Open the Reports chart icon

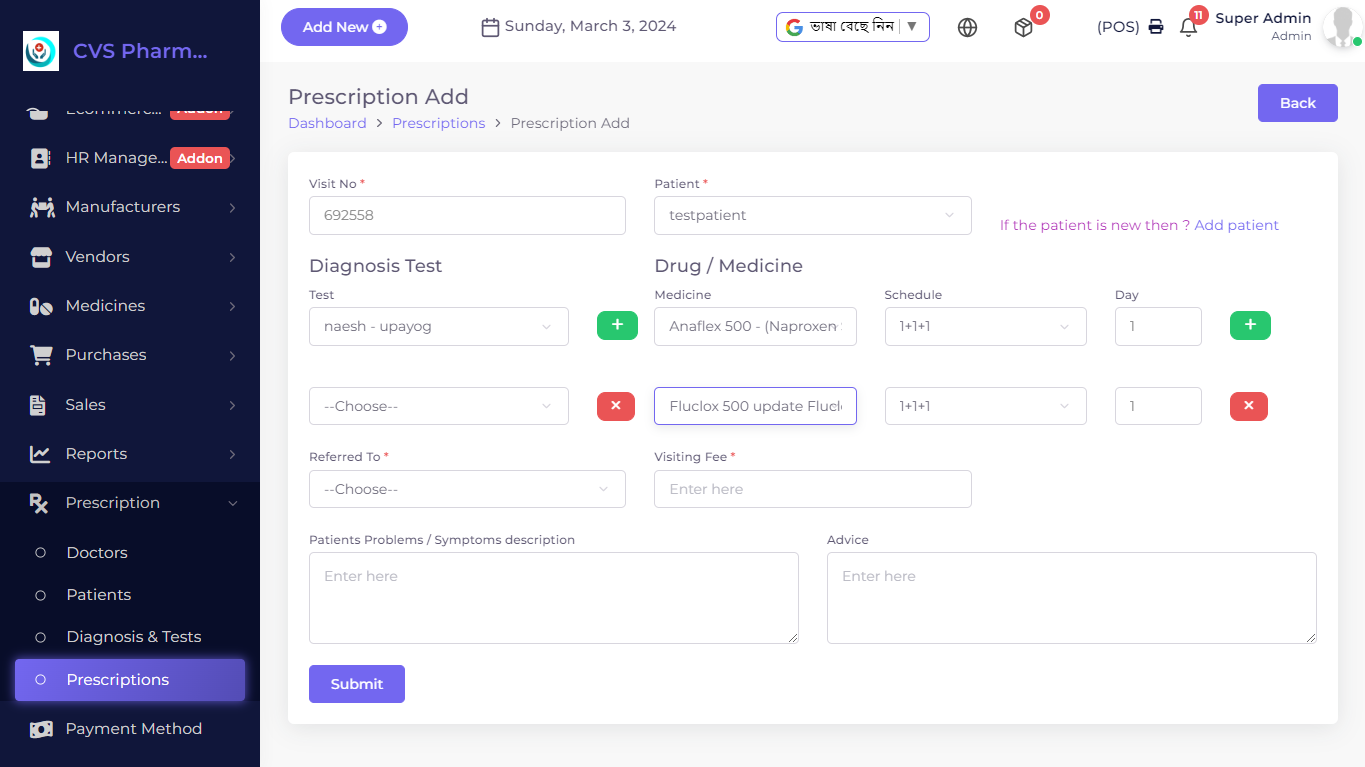tap(38, 453)
